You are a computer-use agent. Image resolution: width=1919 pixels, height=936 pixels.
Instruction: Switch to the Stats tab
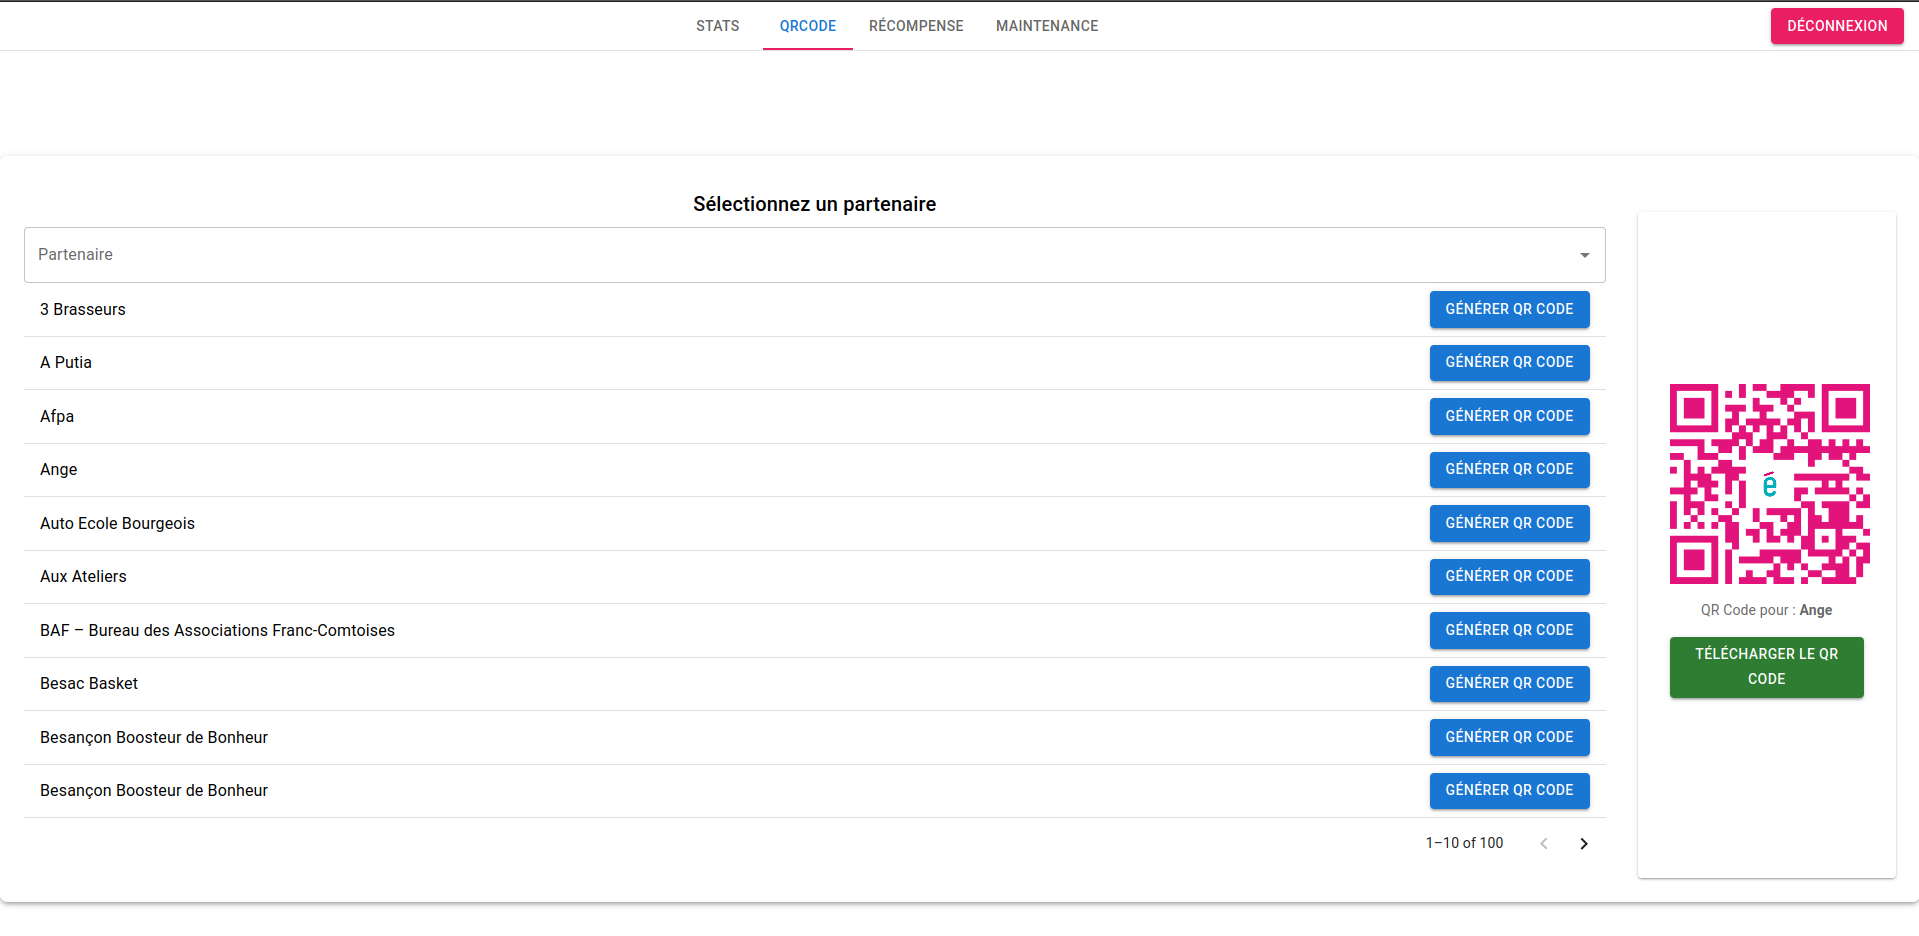tap(717, 26)
